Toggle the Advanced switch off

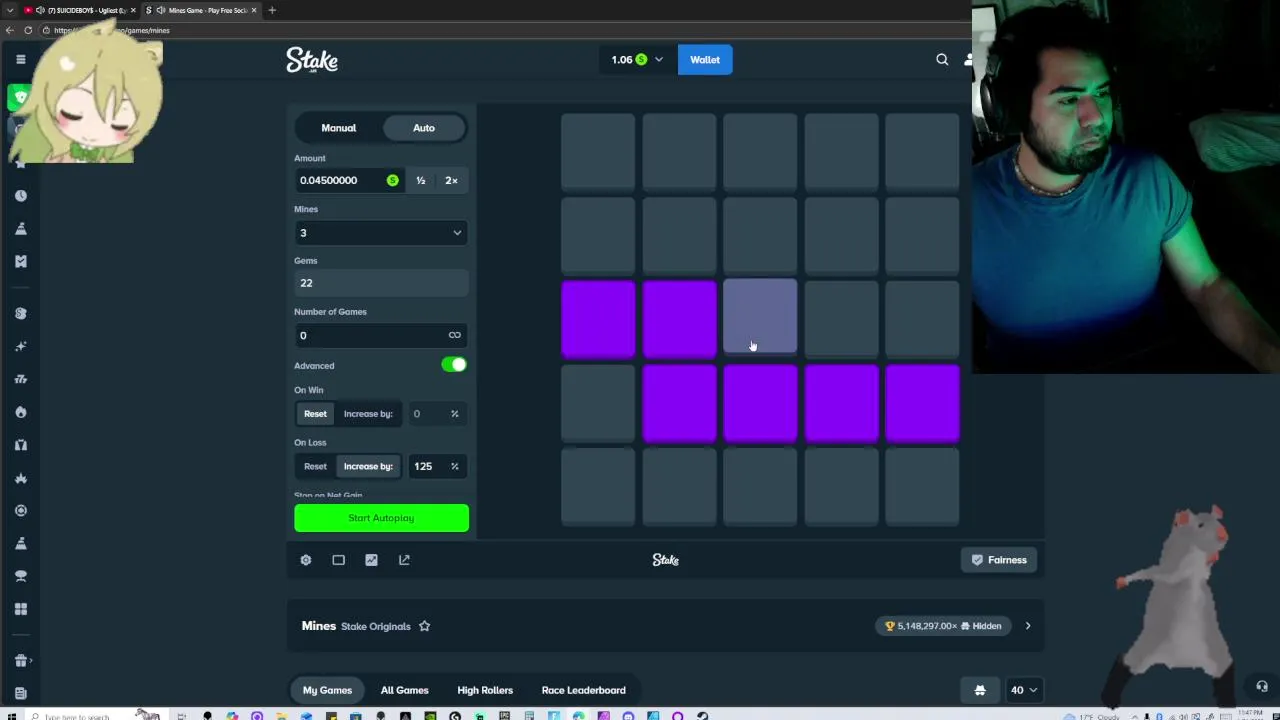454,365
